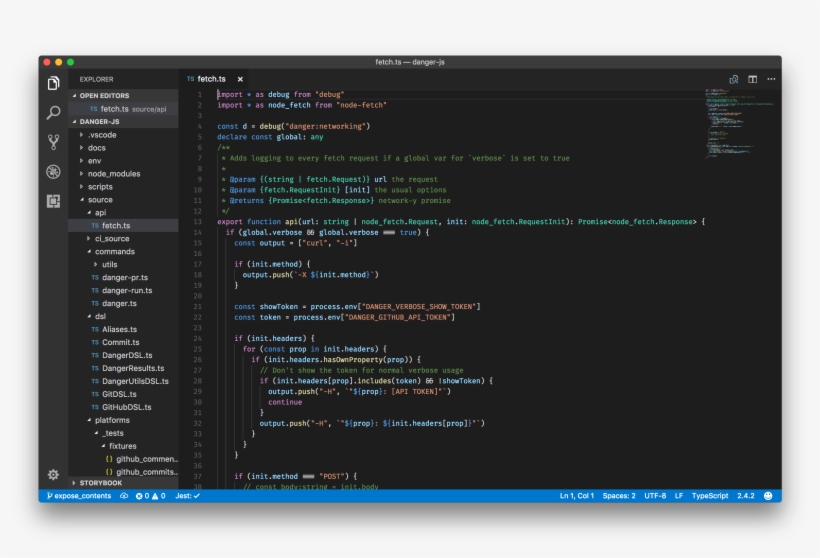Click the feedback smiley in status bar
This screenshot has width=820, height=558.
point(768,496)
